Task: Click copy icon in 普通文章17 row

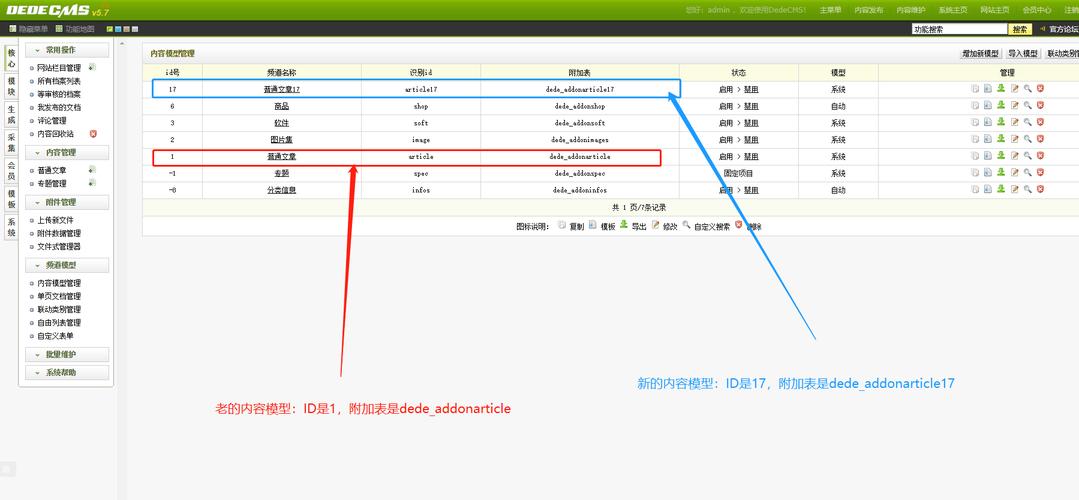Action: (974, 88)
